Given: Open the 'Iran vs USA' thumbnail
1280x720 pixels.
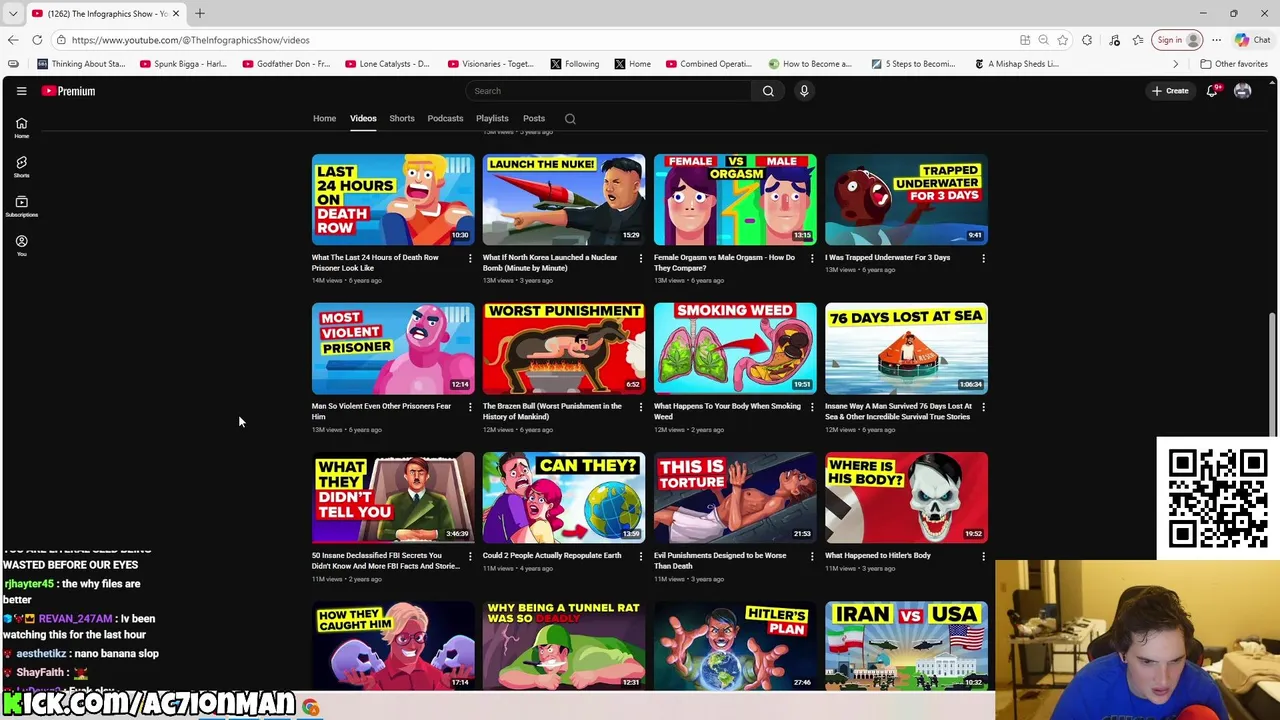Looking at the screenshot, I should 906,645.
